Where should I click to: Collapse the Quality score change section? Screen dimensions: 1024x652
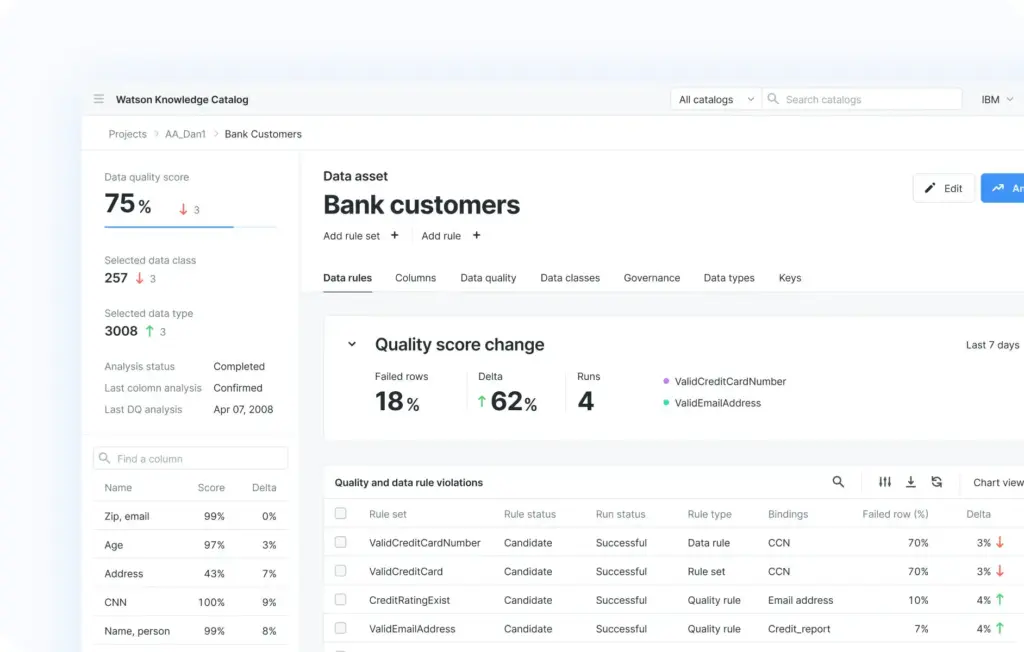(x=352, y=345)
